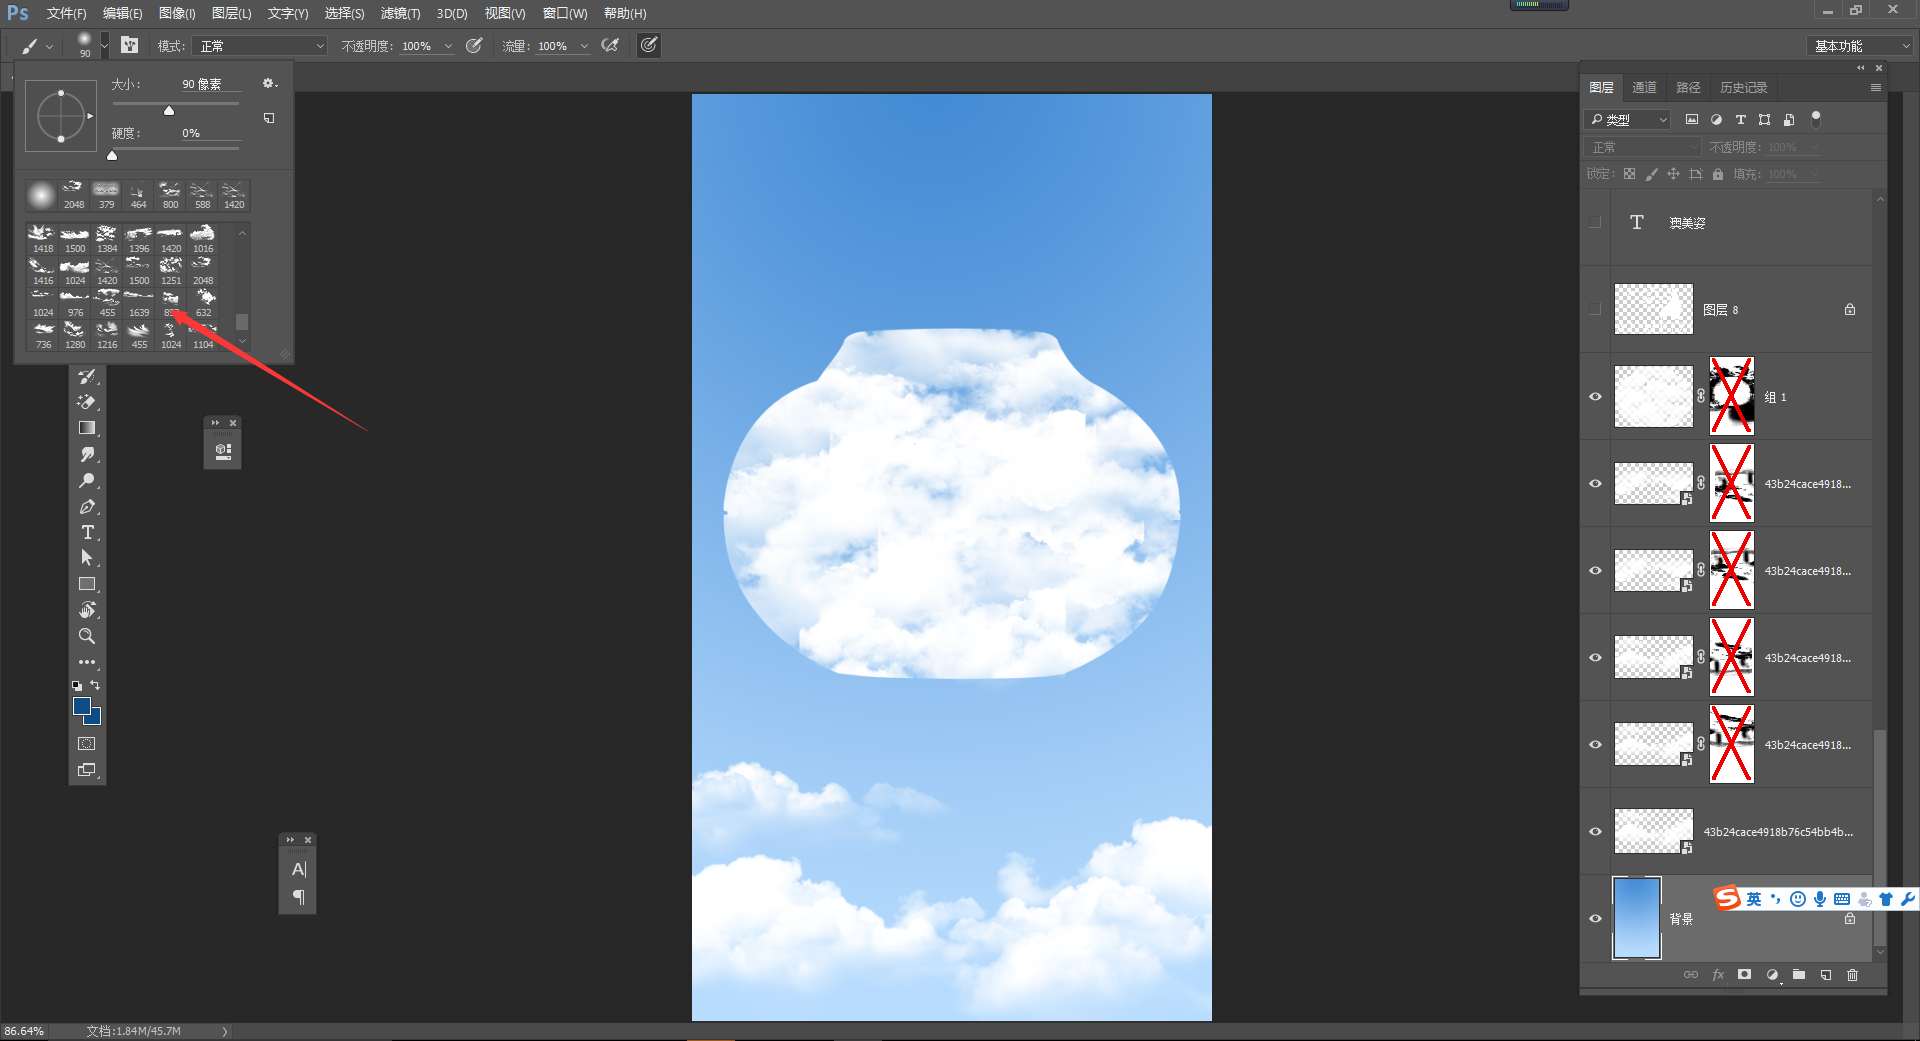Show the hidden 图层 8 layer
The image size is (1920, 1041).
click(1595, 309)
